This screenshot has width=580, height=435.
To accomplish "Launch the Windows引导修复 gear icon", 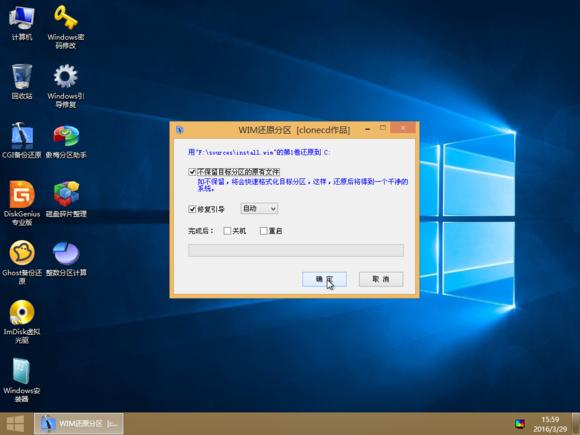I will pos(66,86).
